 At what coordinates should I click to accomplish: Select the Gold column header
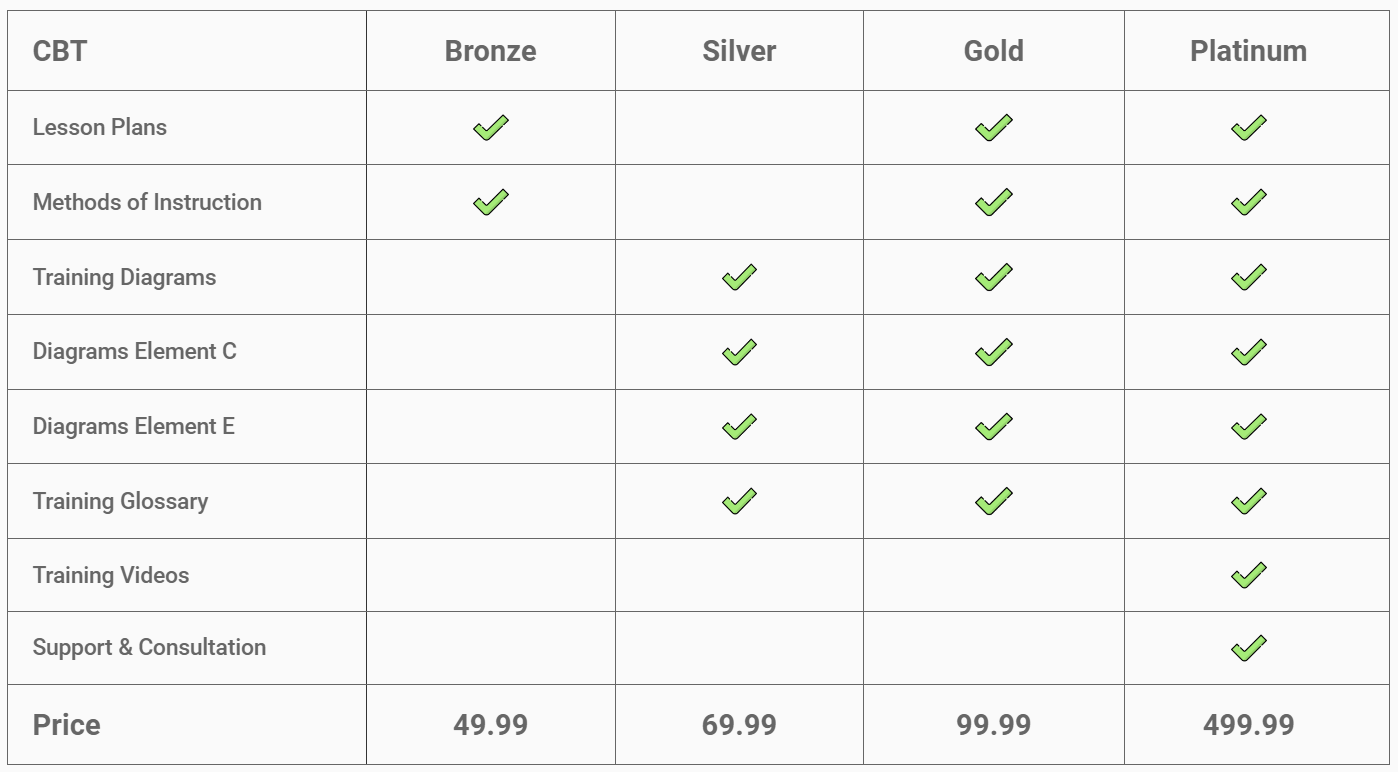point(994,51)
